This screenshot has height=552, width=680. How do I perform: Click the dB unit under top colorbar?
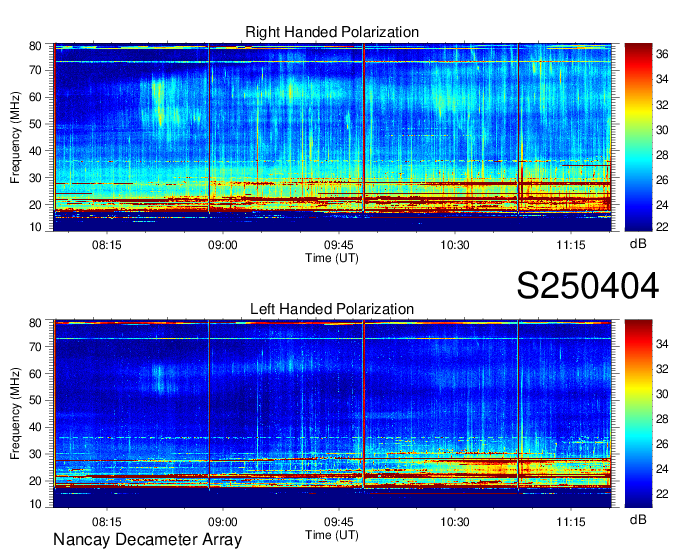coord(638,244)
